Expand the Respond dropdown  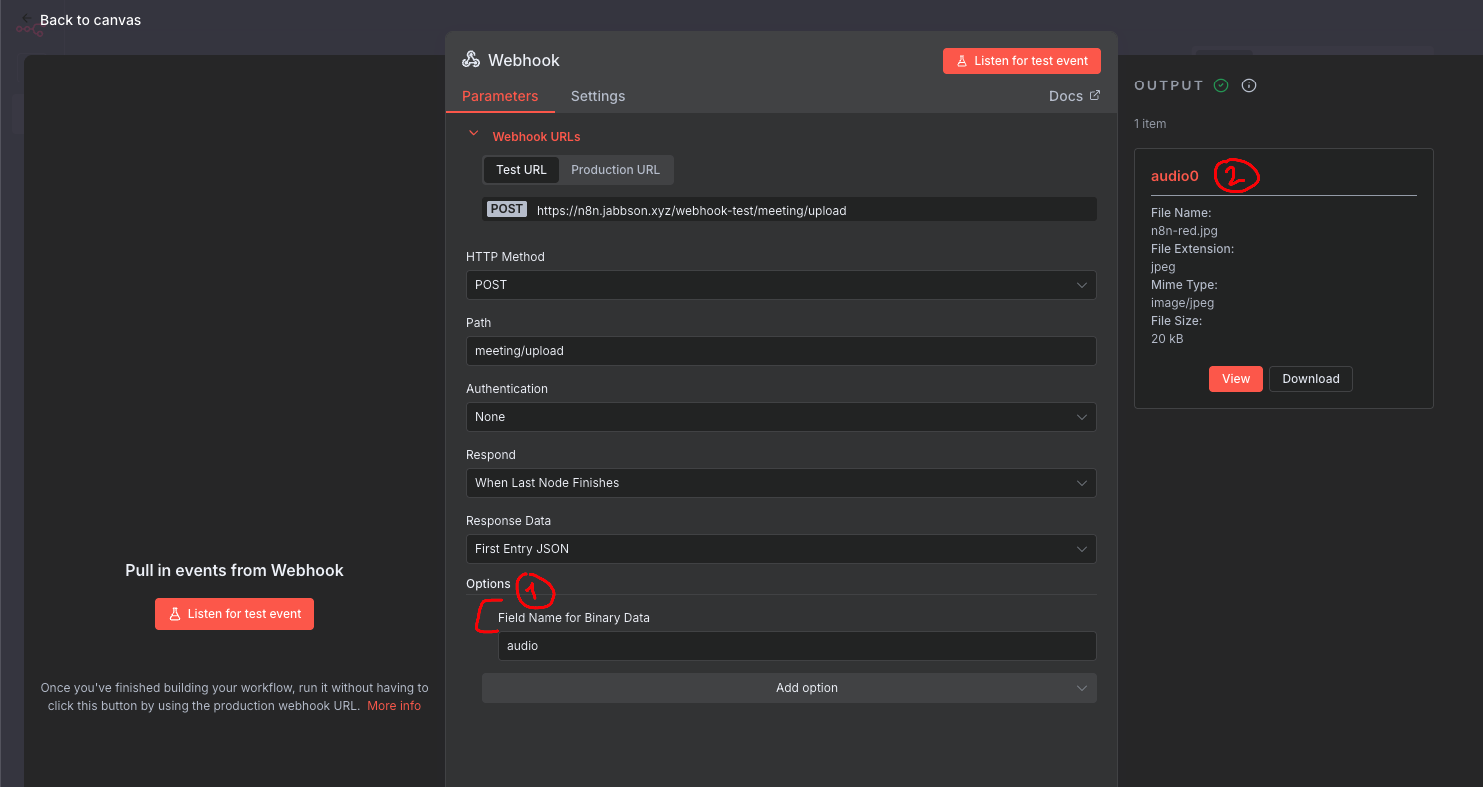click(x=780, y=483)
